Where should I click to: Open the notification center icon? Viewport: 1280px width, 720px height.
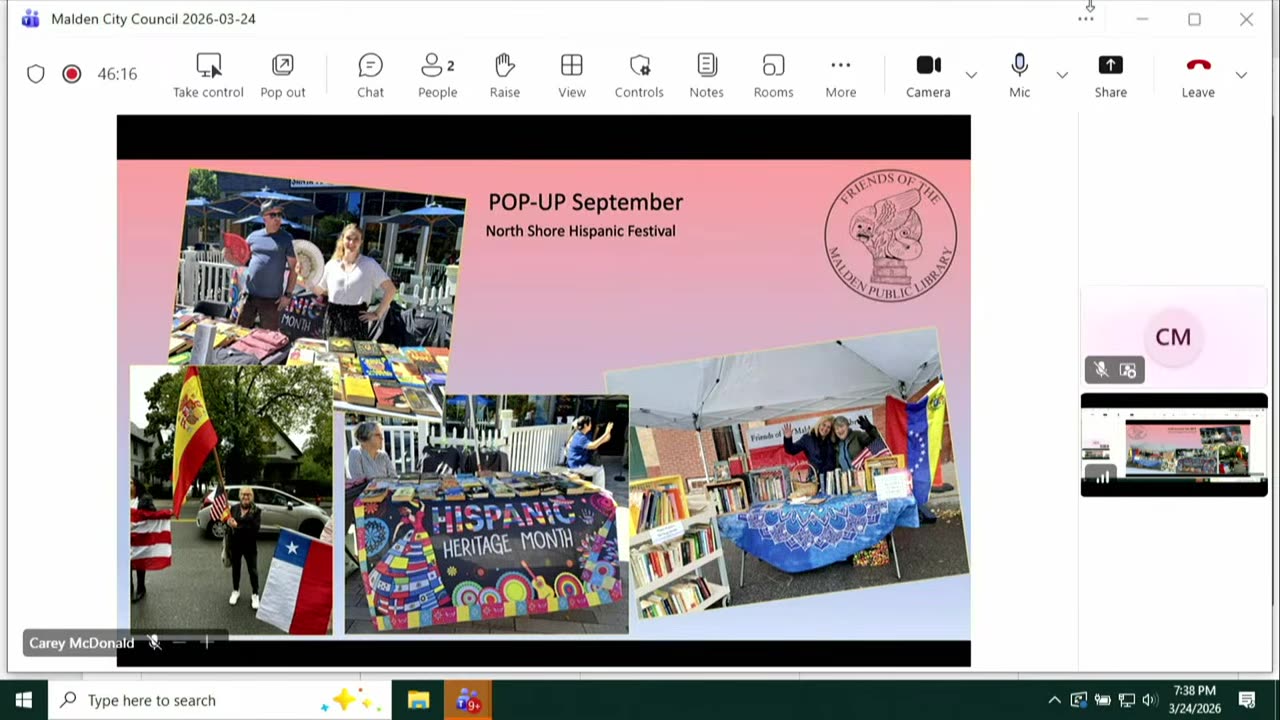point(1247,700)
